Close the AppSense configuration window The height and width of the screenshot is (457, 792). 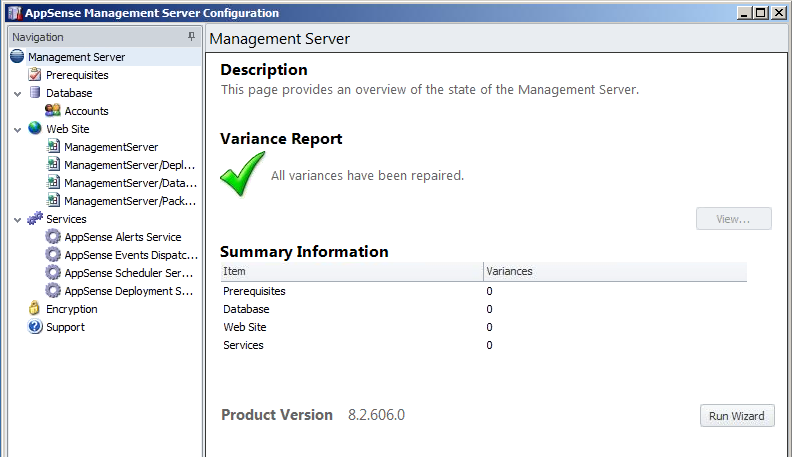point(778,13)
